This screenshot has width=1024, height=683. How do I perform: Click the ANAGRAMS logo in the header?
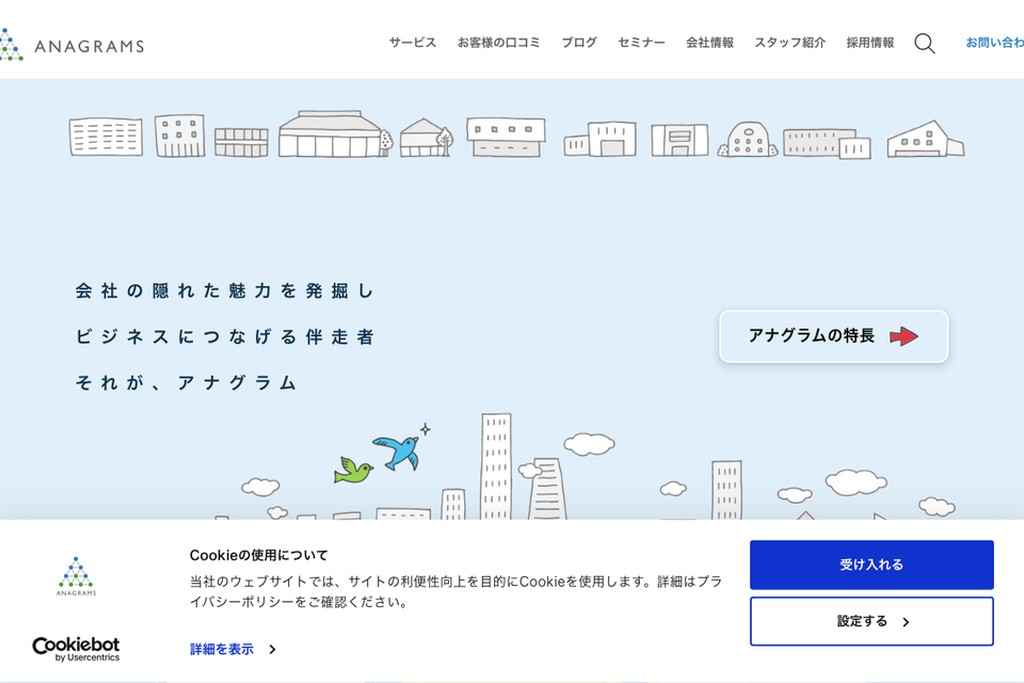pos(75,44)
